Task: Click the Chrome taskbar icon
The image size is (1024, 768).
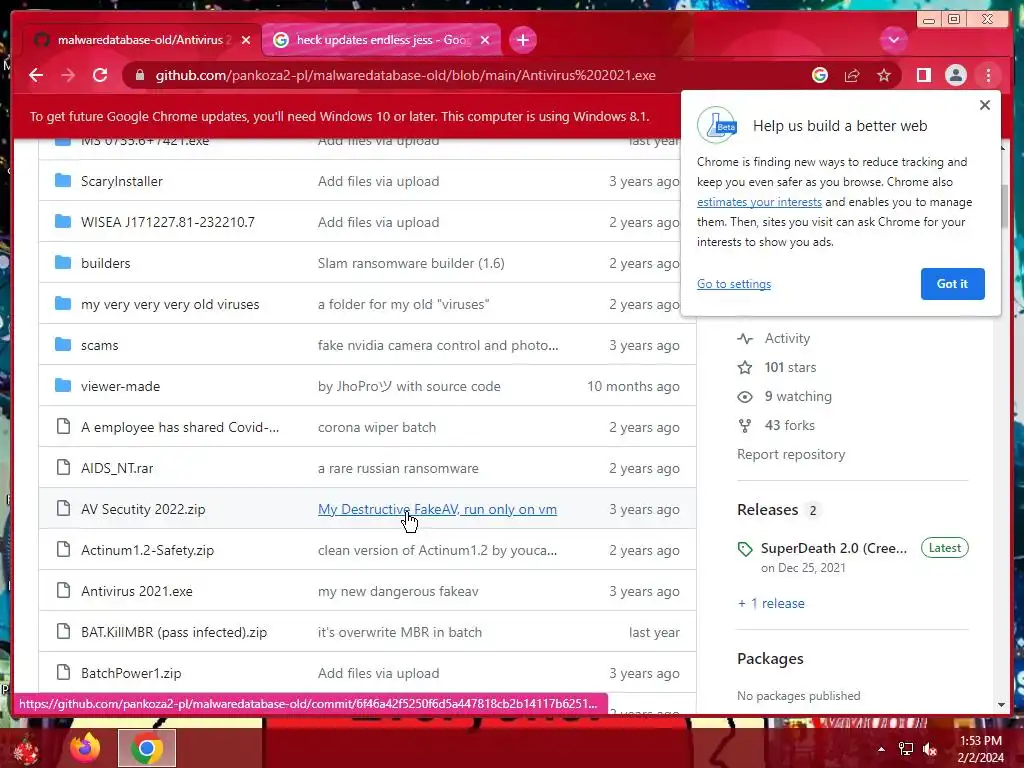Action: [x=147, y=748]
